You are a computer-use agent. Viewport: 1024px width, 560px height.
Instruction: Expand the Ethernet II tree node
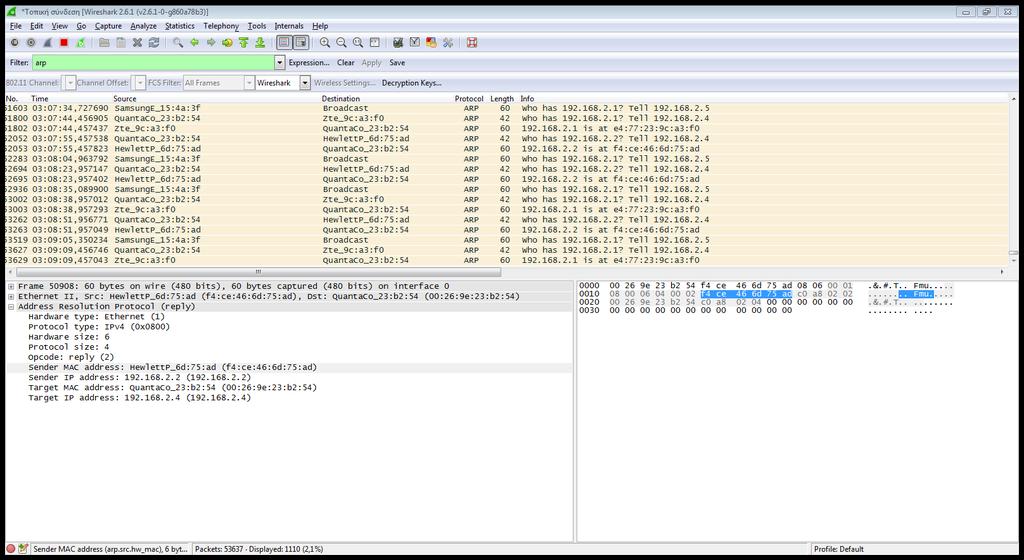(x=11, y=296)
